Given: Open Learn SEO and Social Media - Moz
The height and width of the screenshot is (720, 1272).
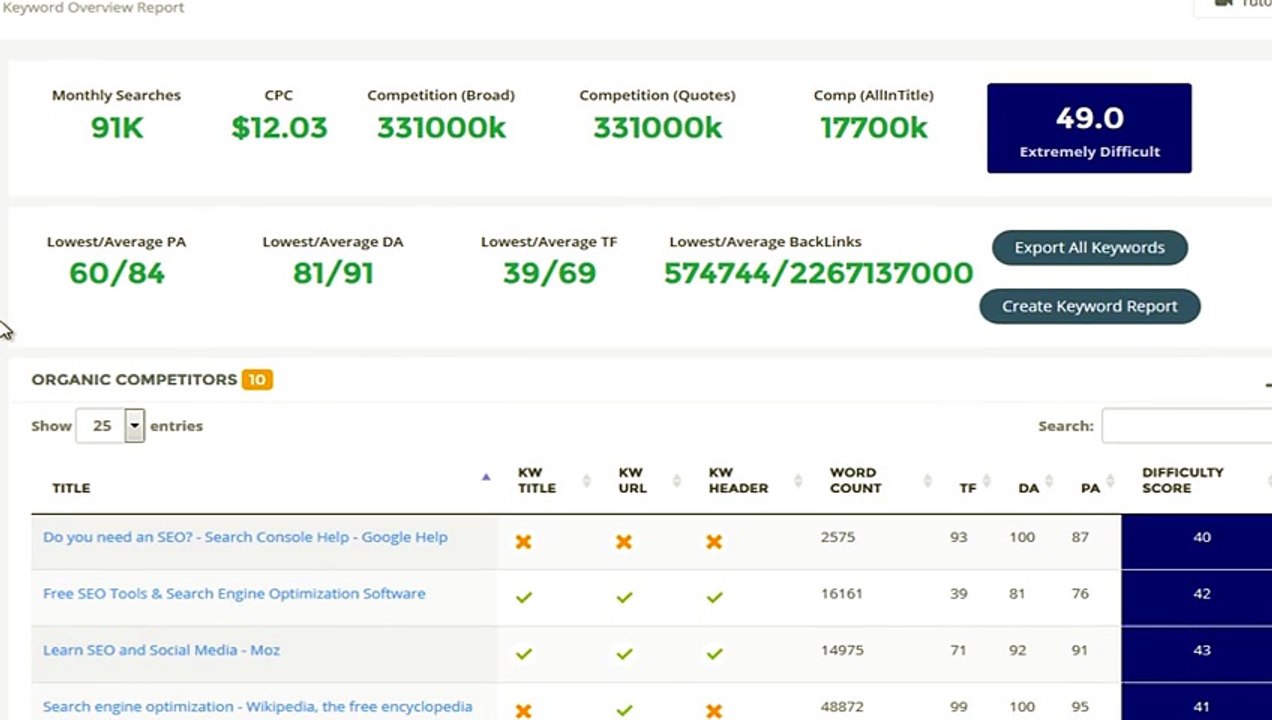Looking at the screenshot, I should click(161, 650).
